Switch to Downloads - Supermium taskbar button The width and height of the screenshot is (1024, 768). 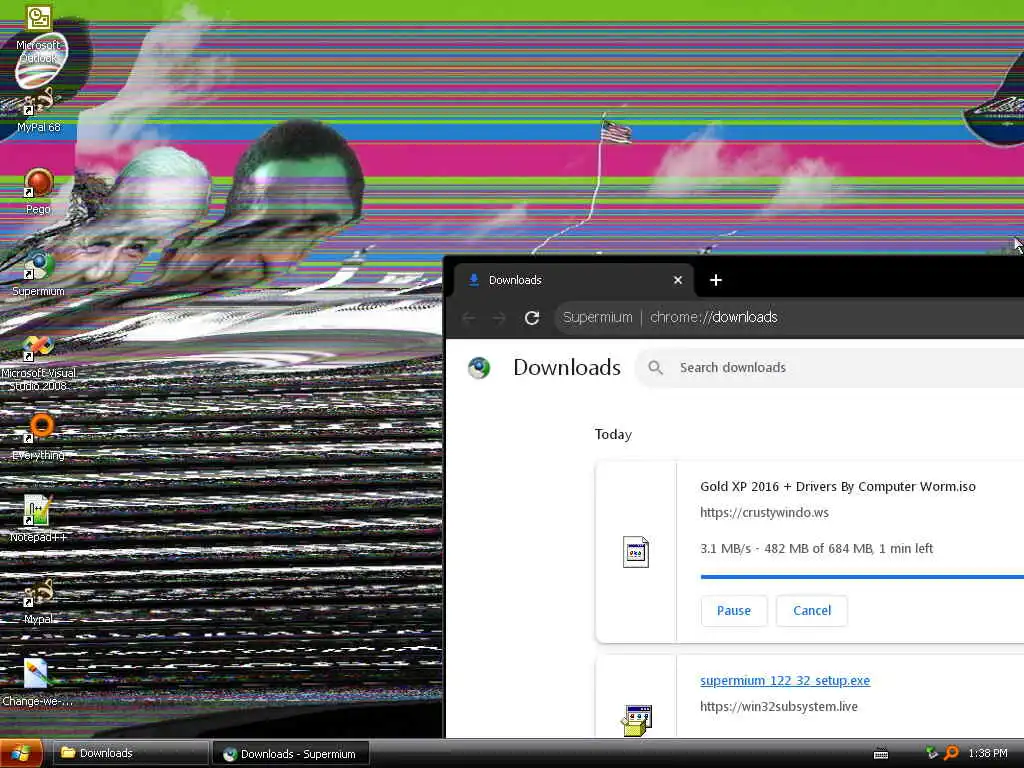[291, 754]
